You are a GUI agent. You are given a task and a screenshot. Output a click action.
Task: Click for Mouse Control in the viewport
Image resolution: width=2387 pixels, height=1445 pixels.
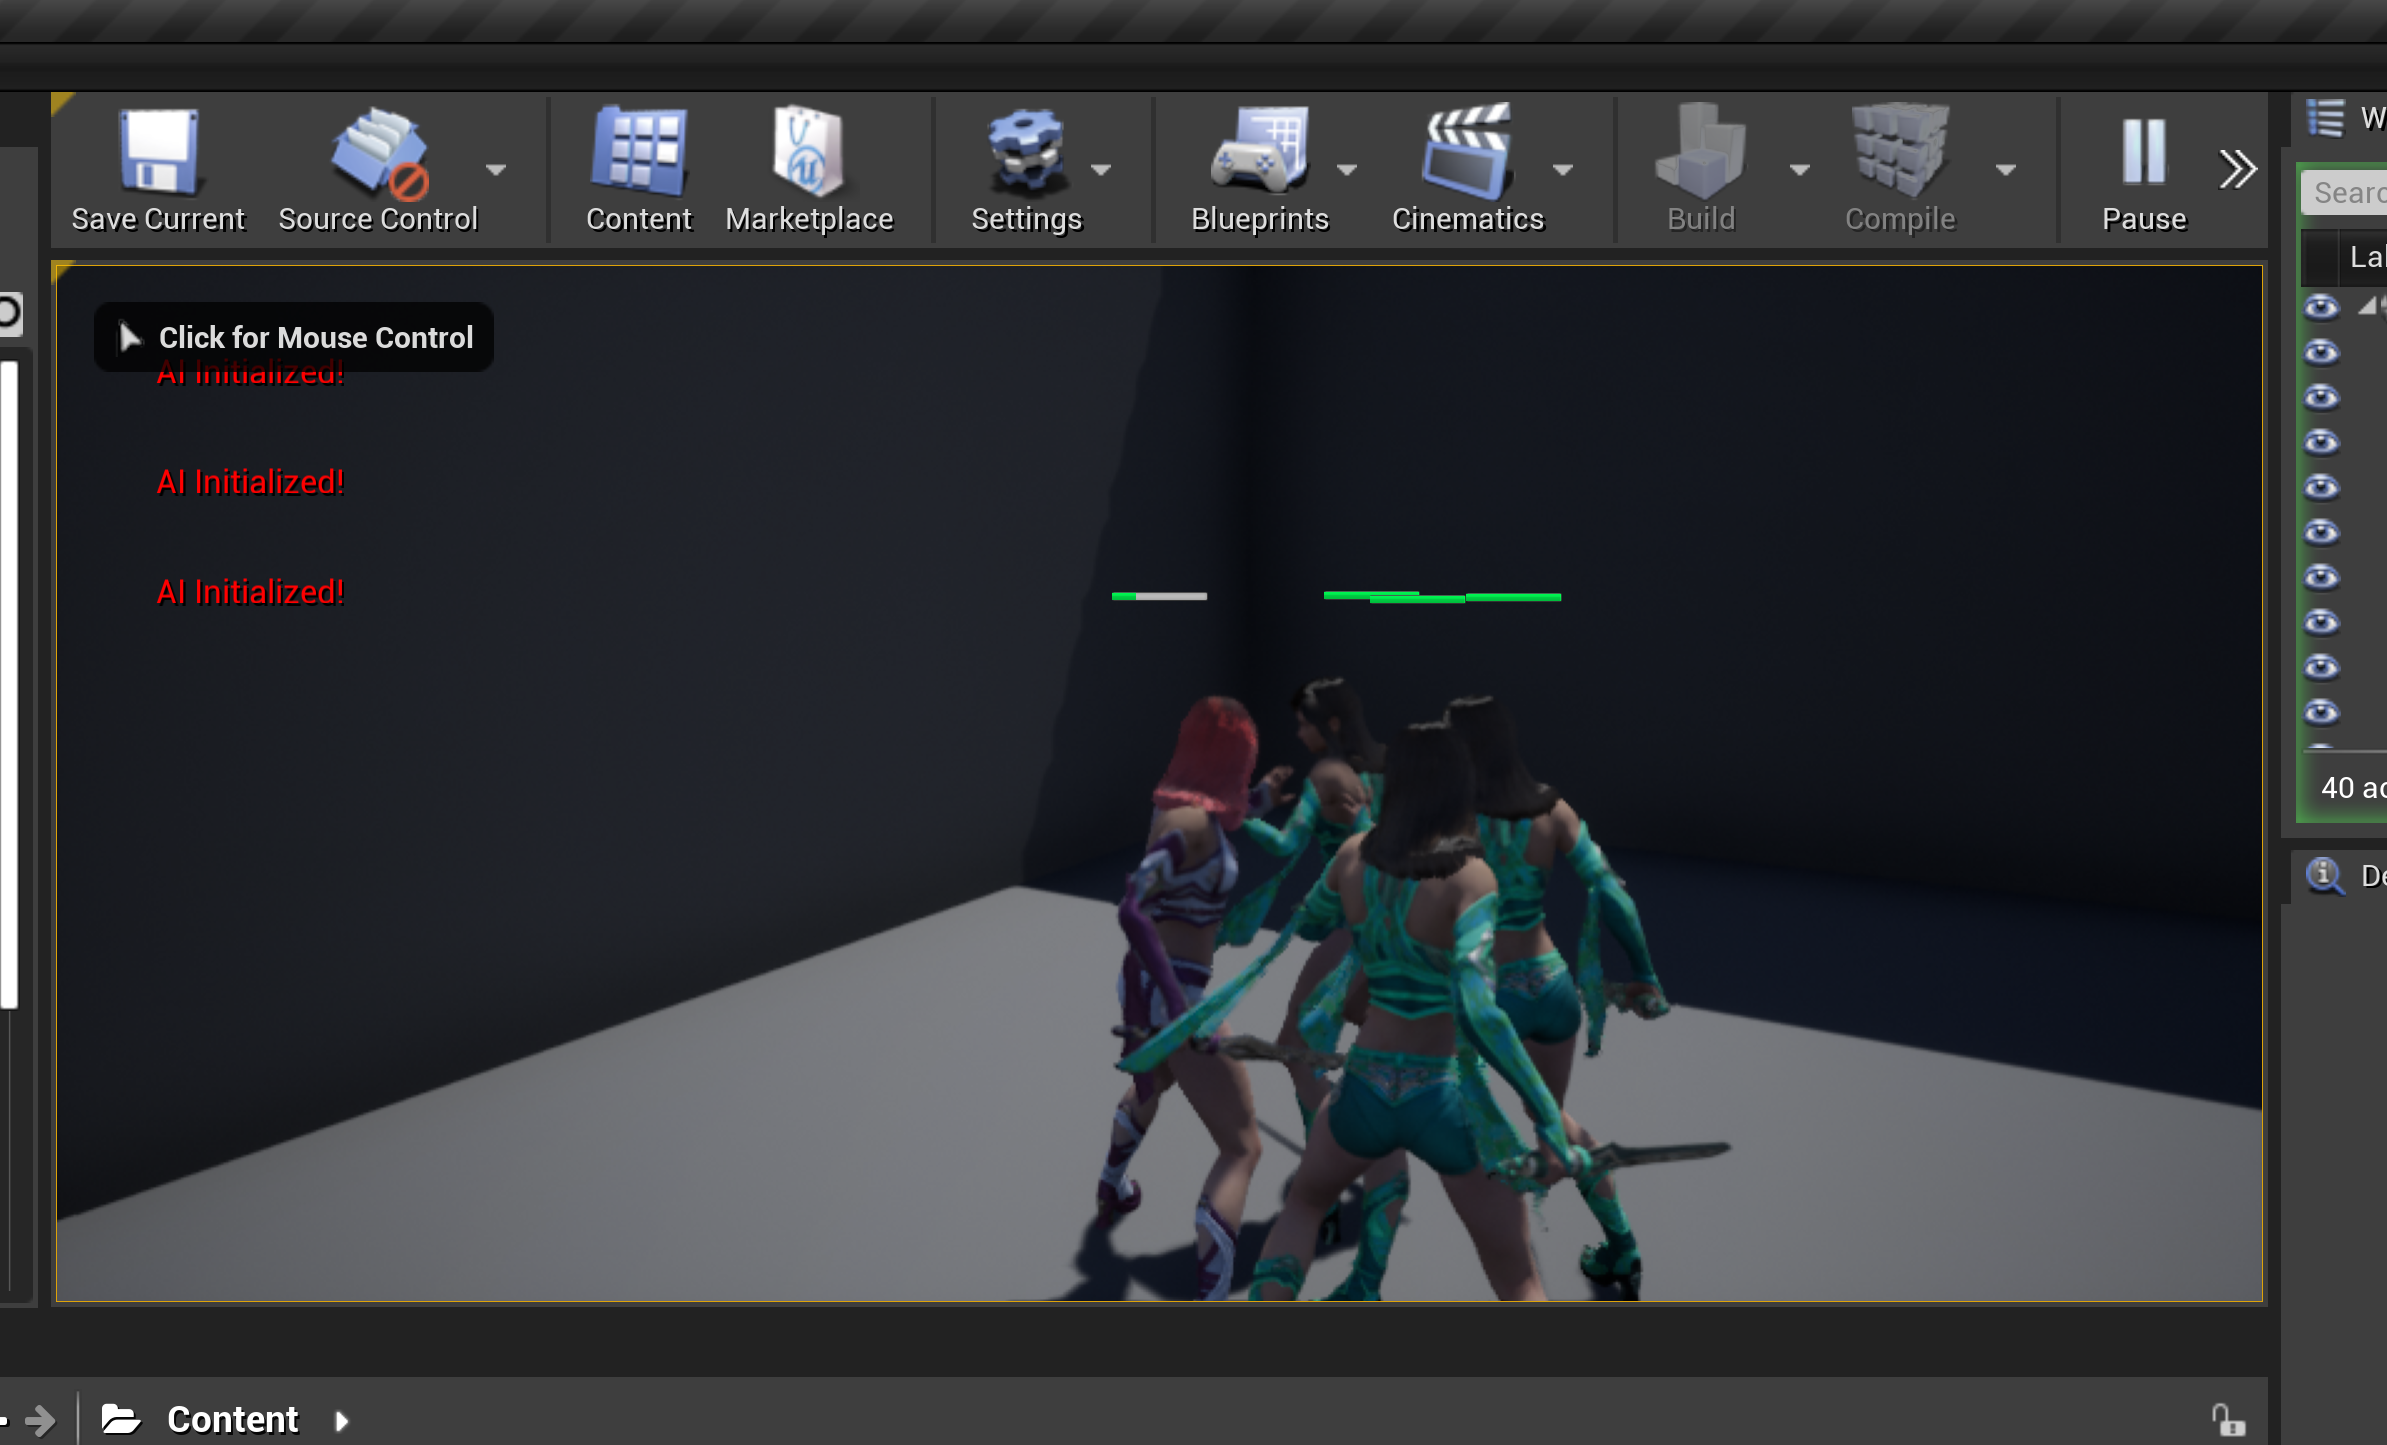pyautogui.click(x=293, y=337)
